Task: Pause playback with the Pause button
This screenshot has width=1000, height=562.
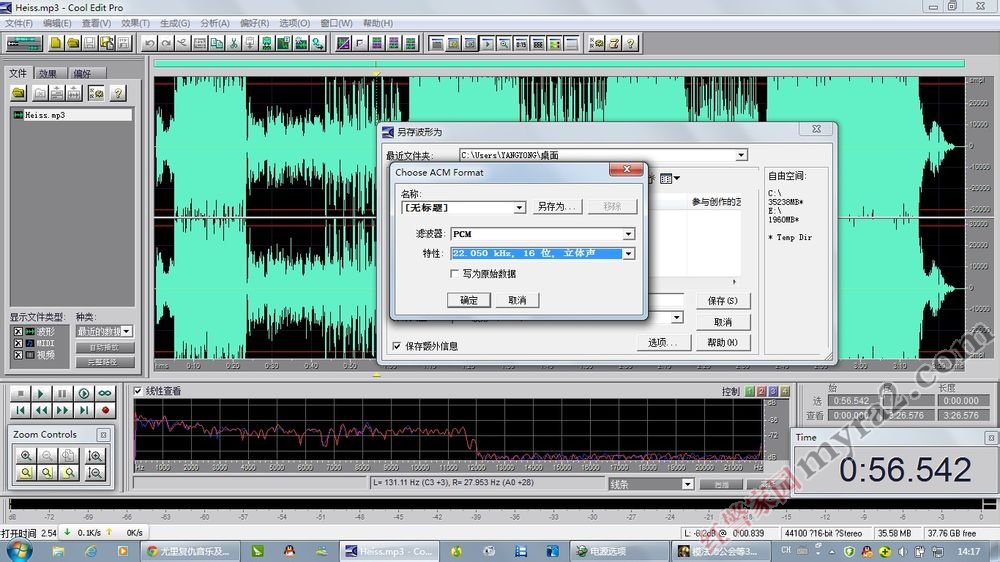Action: (x=62, y=394)
